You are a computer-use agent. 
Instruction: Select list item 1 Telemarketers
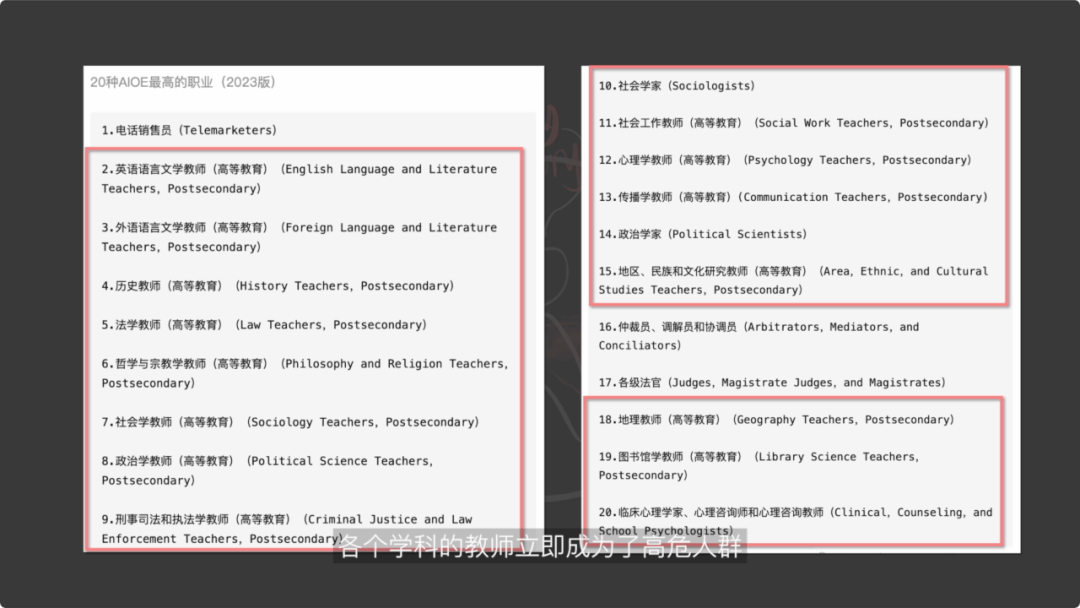pos(189,130)
